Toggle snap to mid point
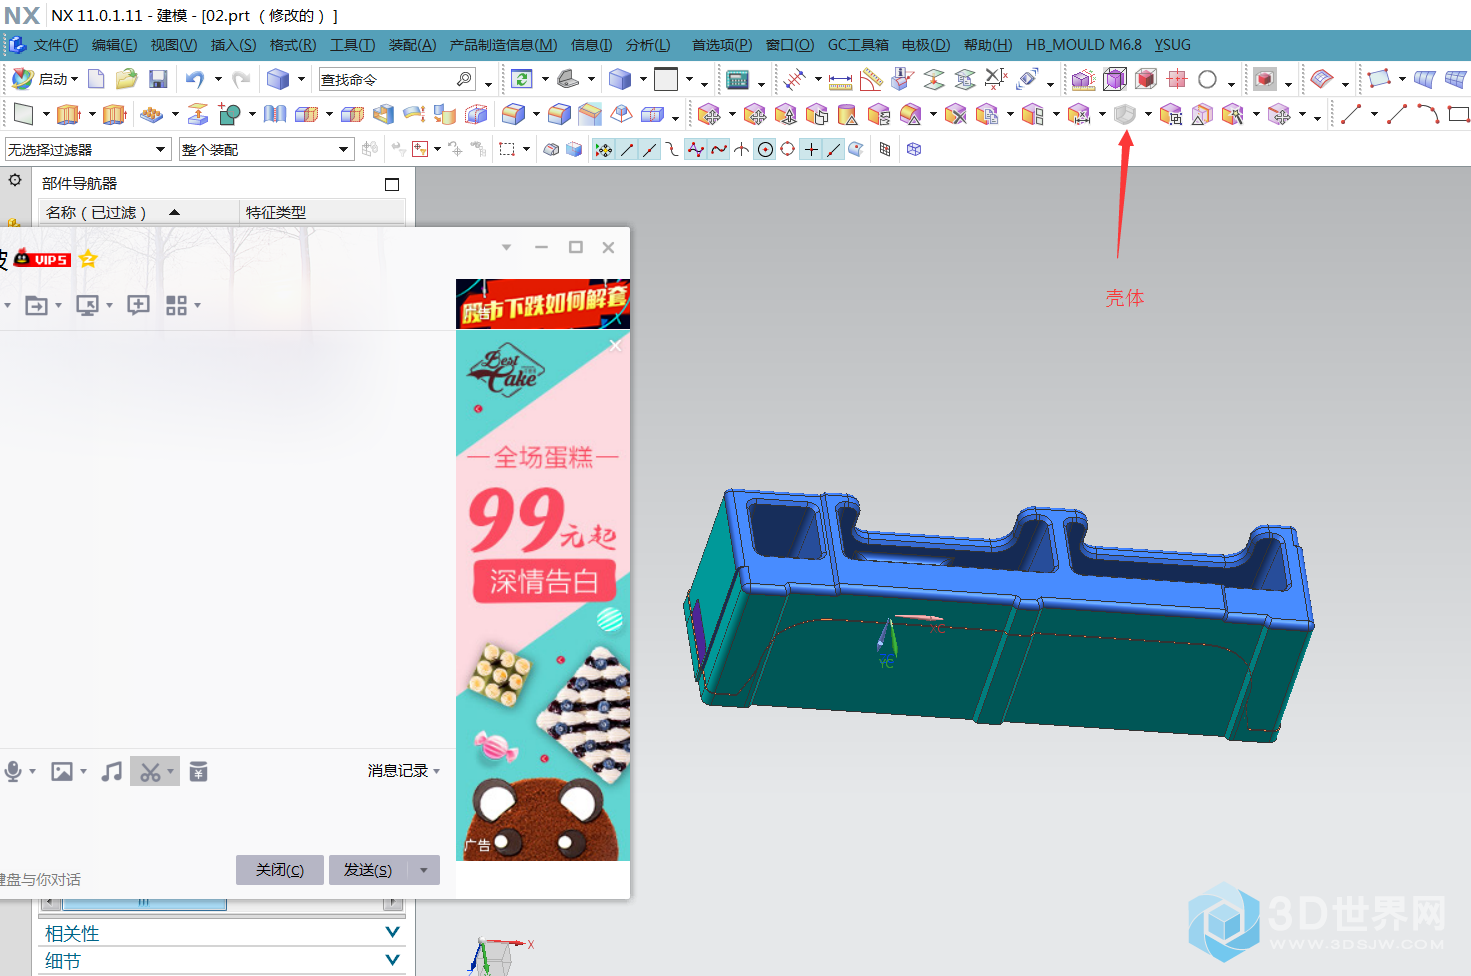This screenshot has height=976, width=1471. 650,150
